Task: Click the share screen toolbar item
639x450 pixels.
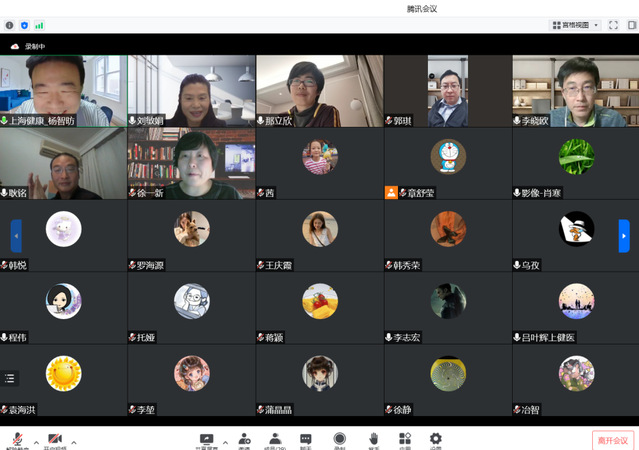Action: point(207,439)
